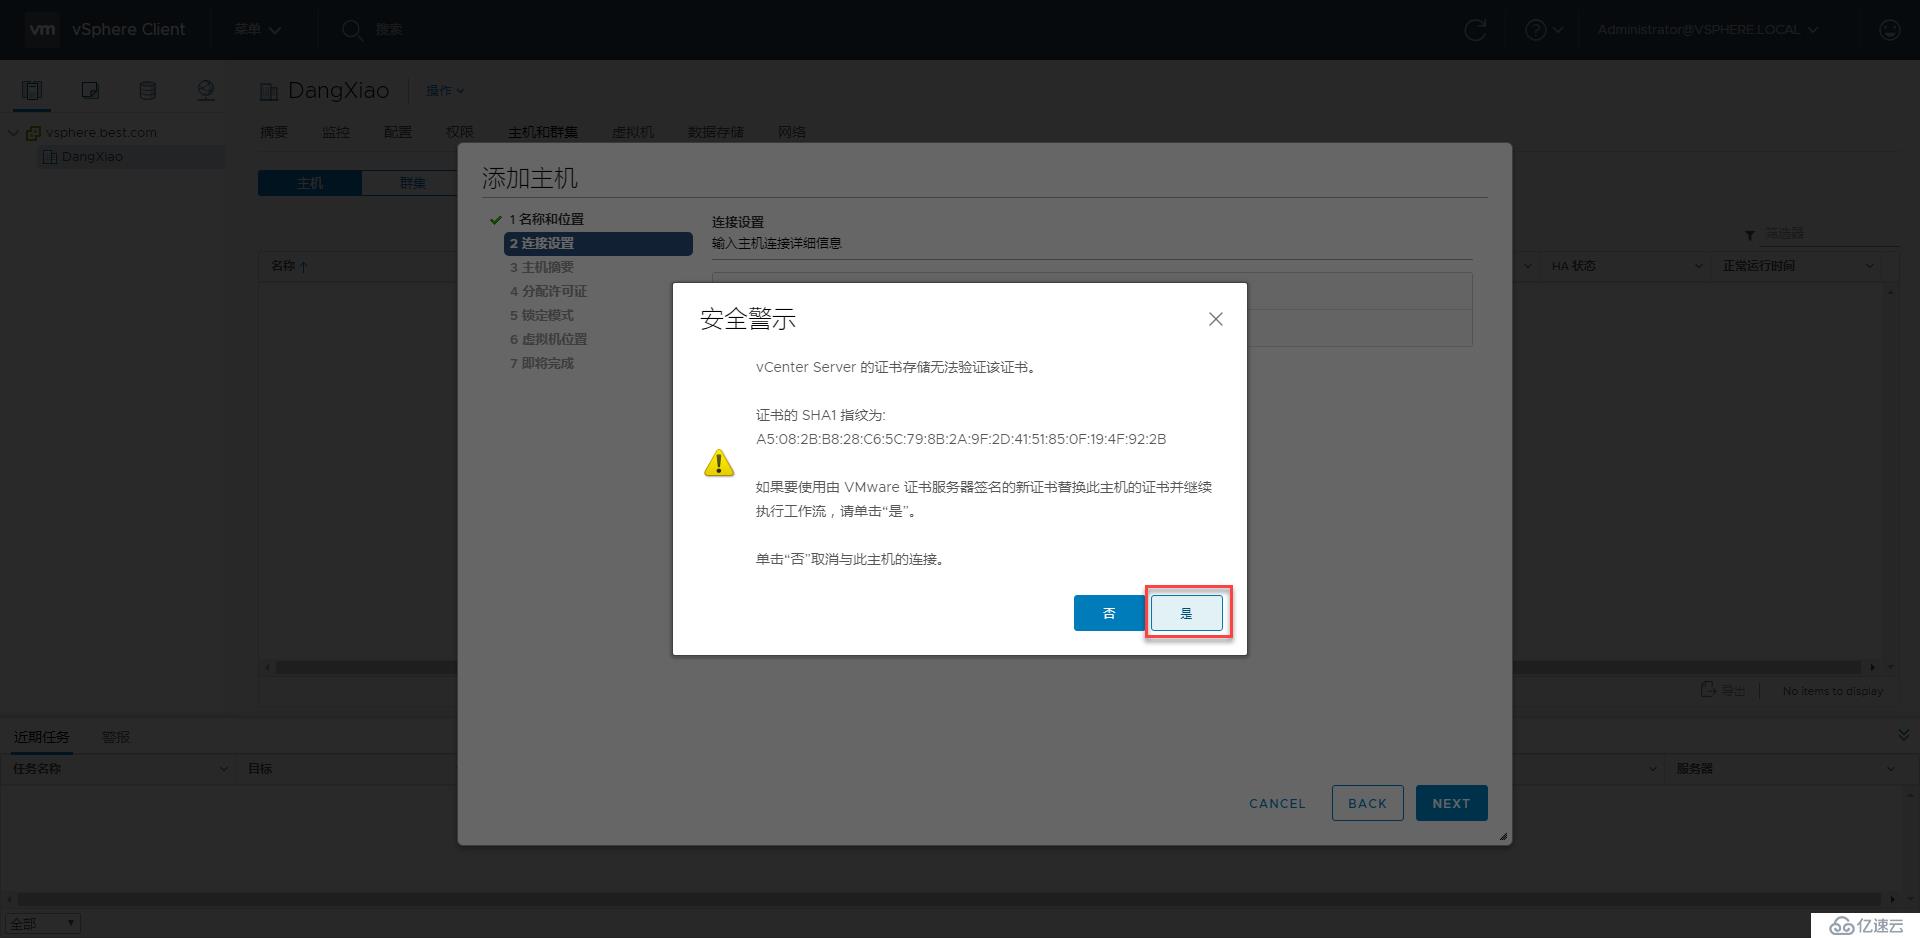
Task: Click the wizard resize grip corner
Action: (x=1503, y=837)
